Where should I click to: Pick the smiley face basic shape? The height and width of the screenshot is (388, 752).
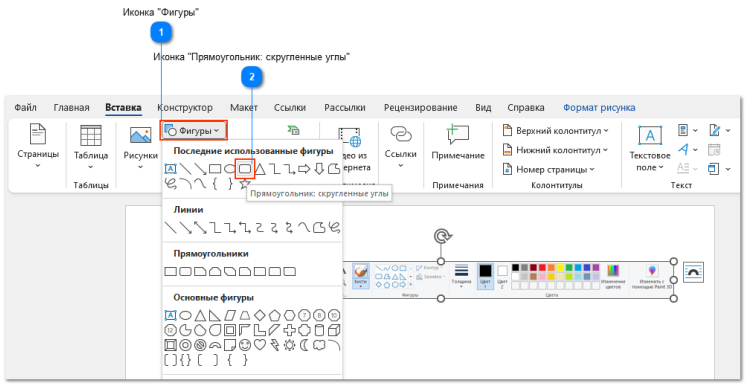(x=245, y=345)
